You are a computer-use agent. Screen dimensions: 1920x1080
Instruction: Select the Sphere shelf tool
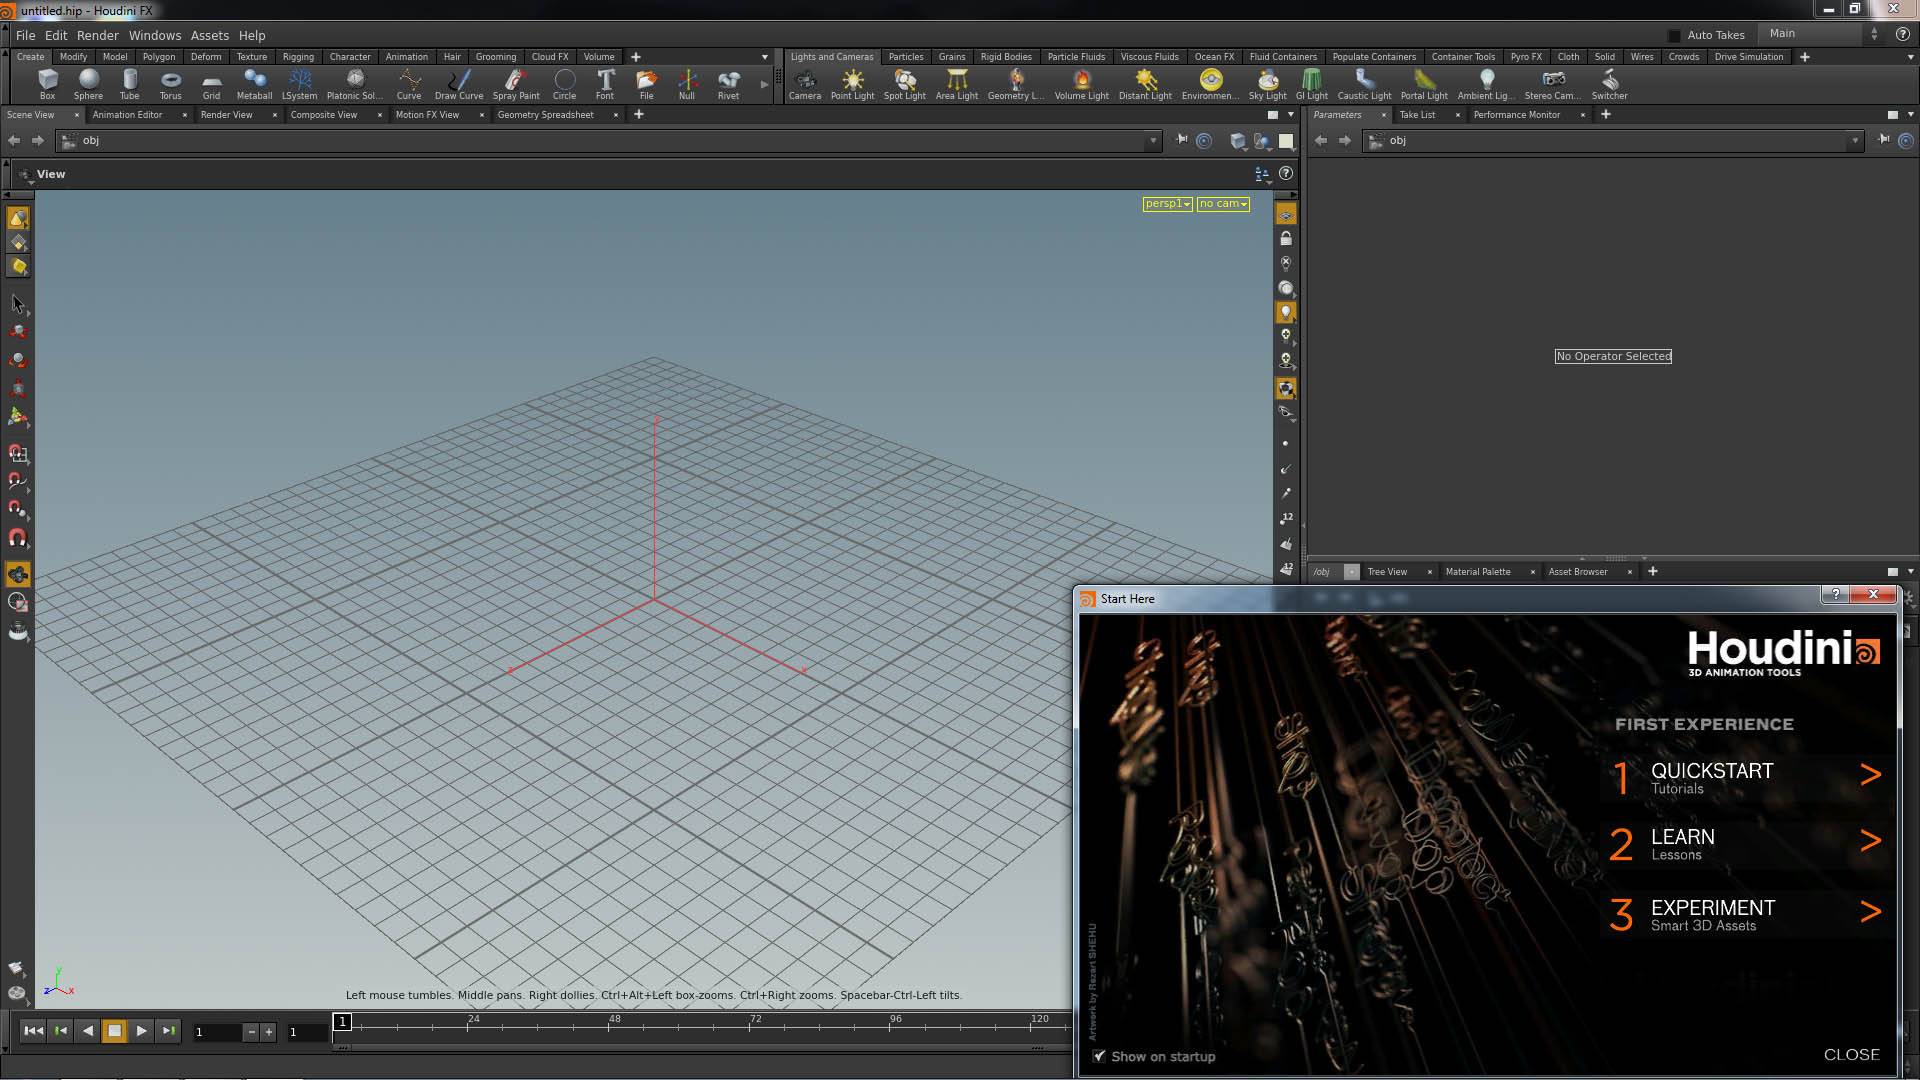(x=88, y=84)
